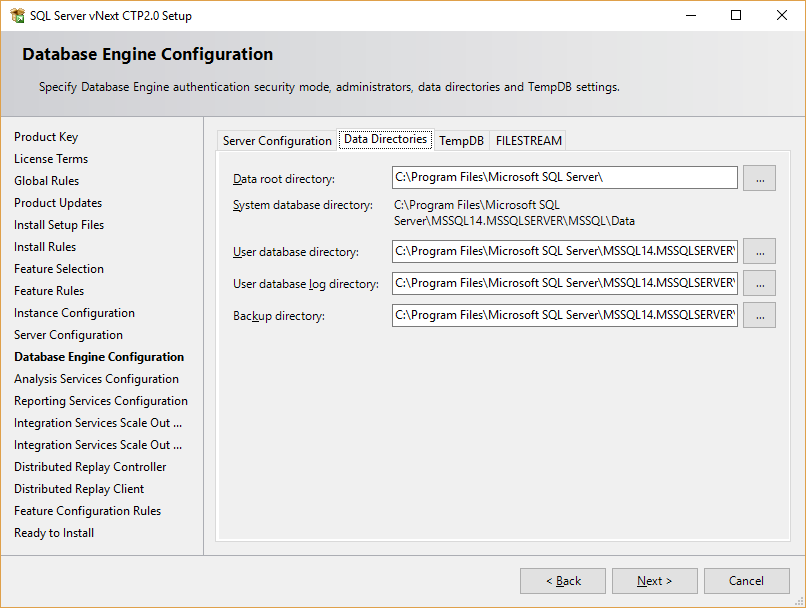This screenshot has height=608, width=806.
Task: Select Global Rules in the step list
Action: click(47, 181)
